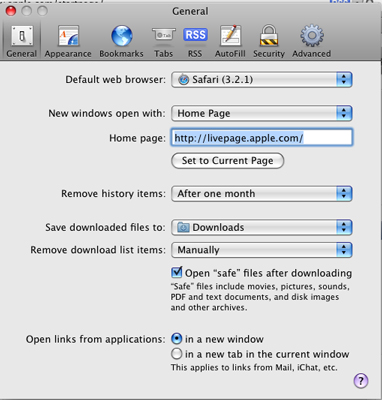Click the Home page URL field
The width and height of the screenshot is (382, 400).
[x=262, y=138]
